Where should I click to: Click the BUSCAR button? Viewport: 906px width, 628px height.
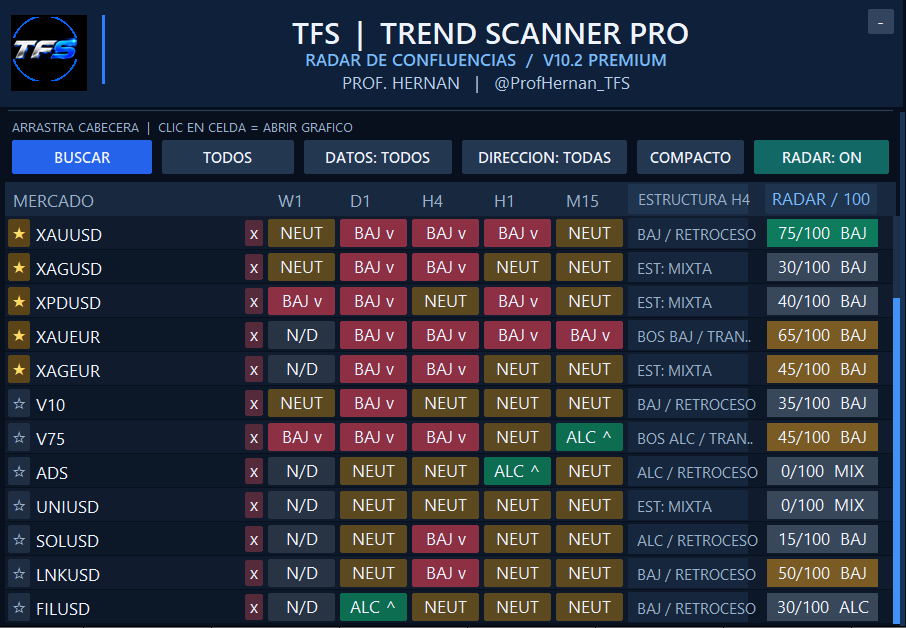(82, 157)
